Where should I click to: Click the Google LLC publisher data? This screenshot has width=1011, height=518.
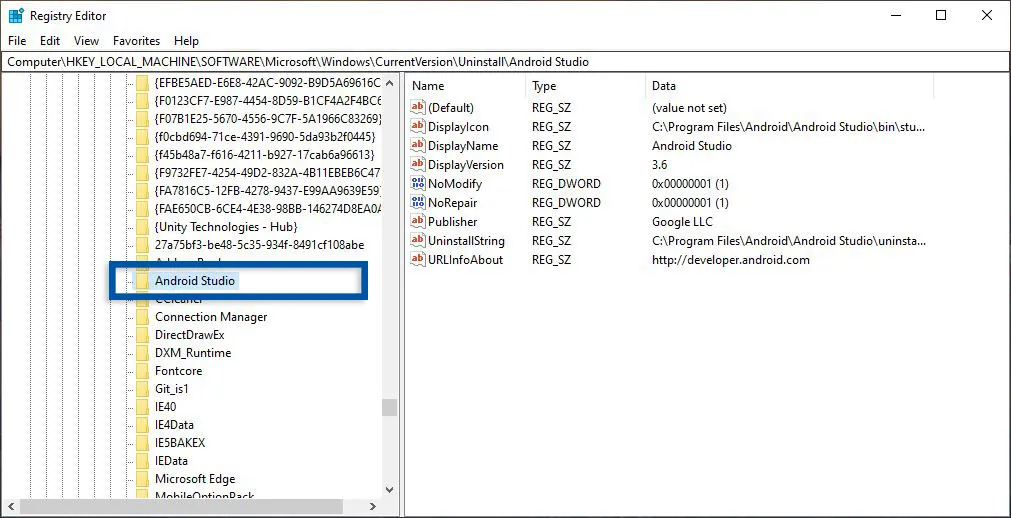[682, 222]
